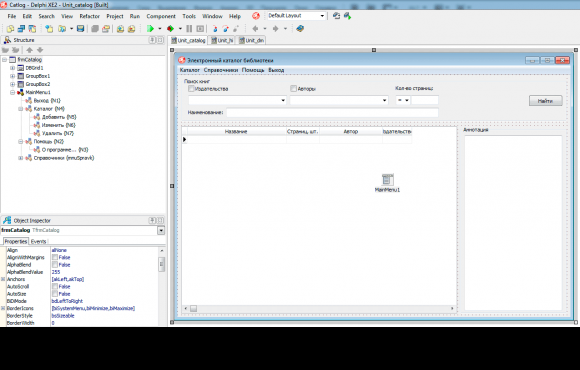Click the Save icon in toolbar
Image resolution: width=580 pixels, height=370 pixels.
80,28
